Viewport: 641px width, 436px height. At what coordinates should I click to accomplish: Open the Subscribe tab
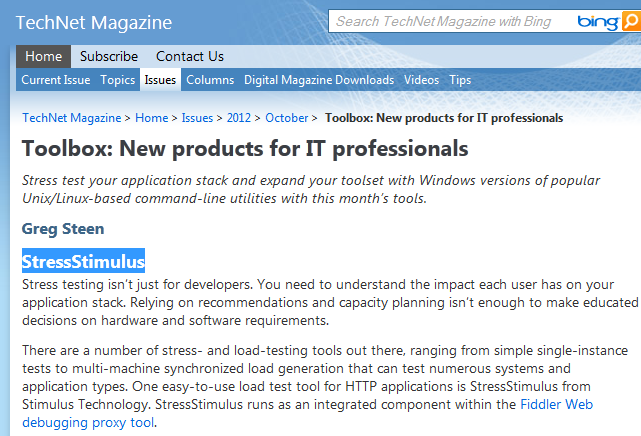point(109,56)
